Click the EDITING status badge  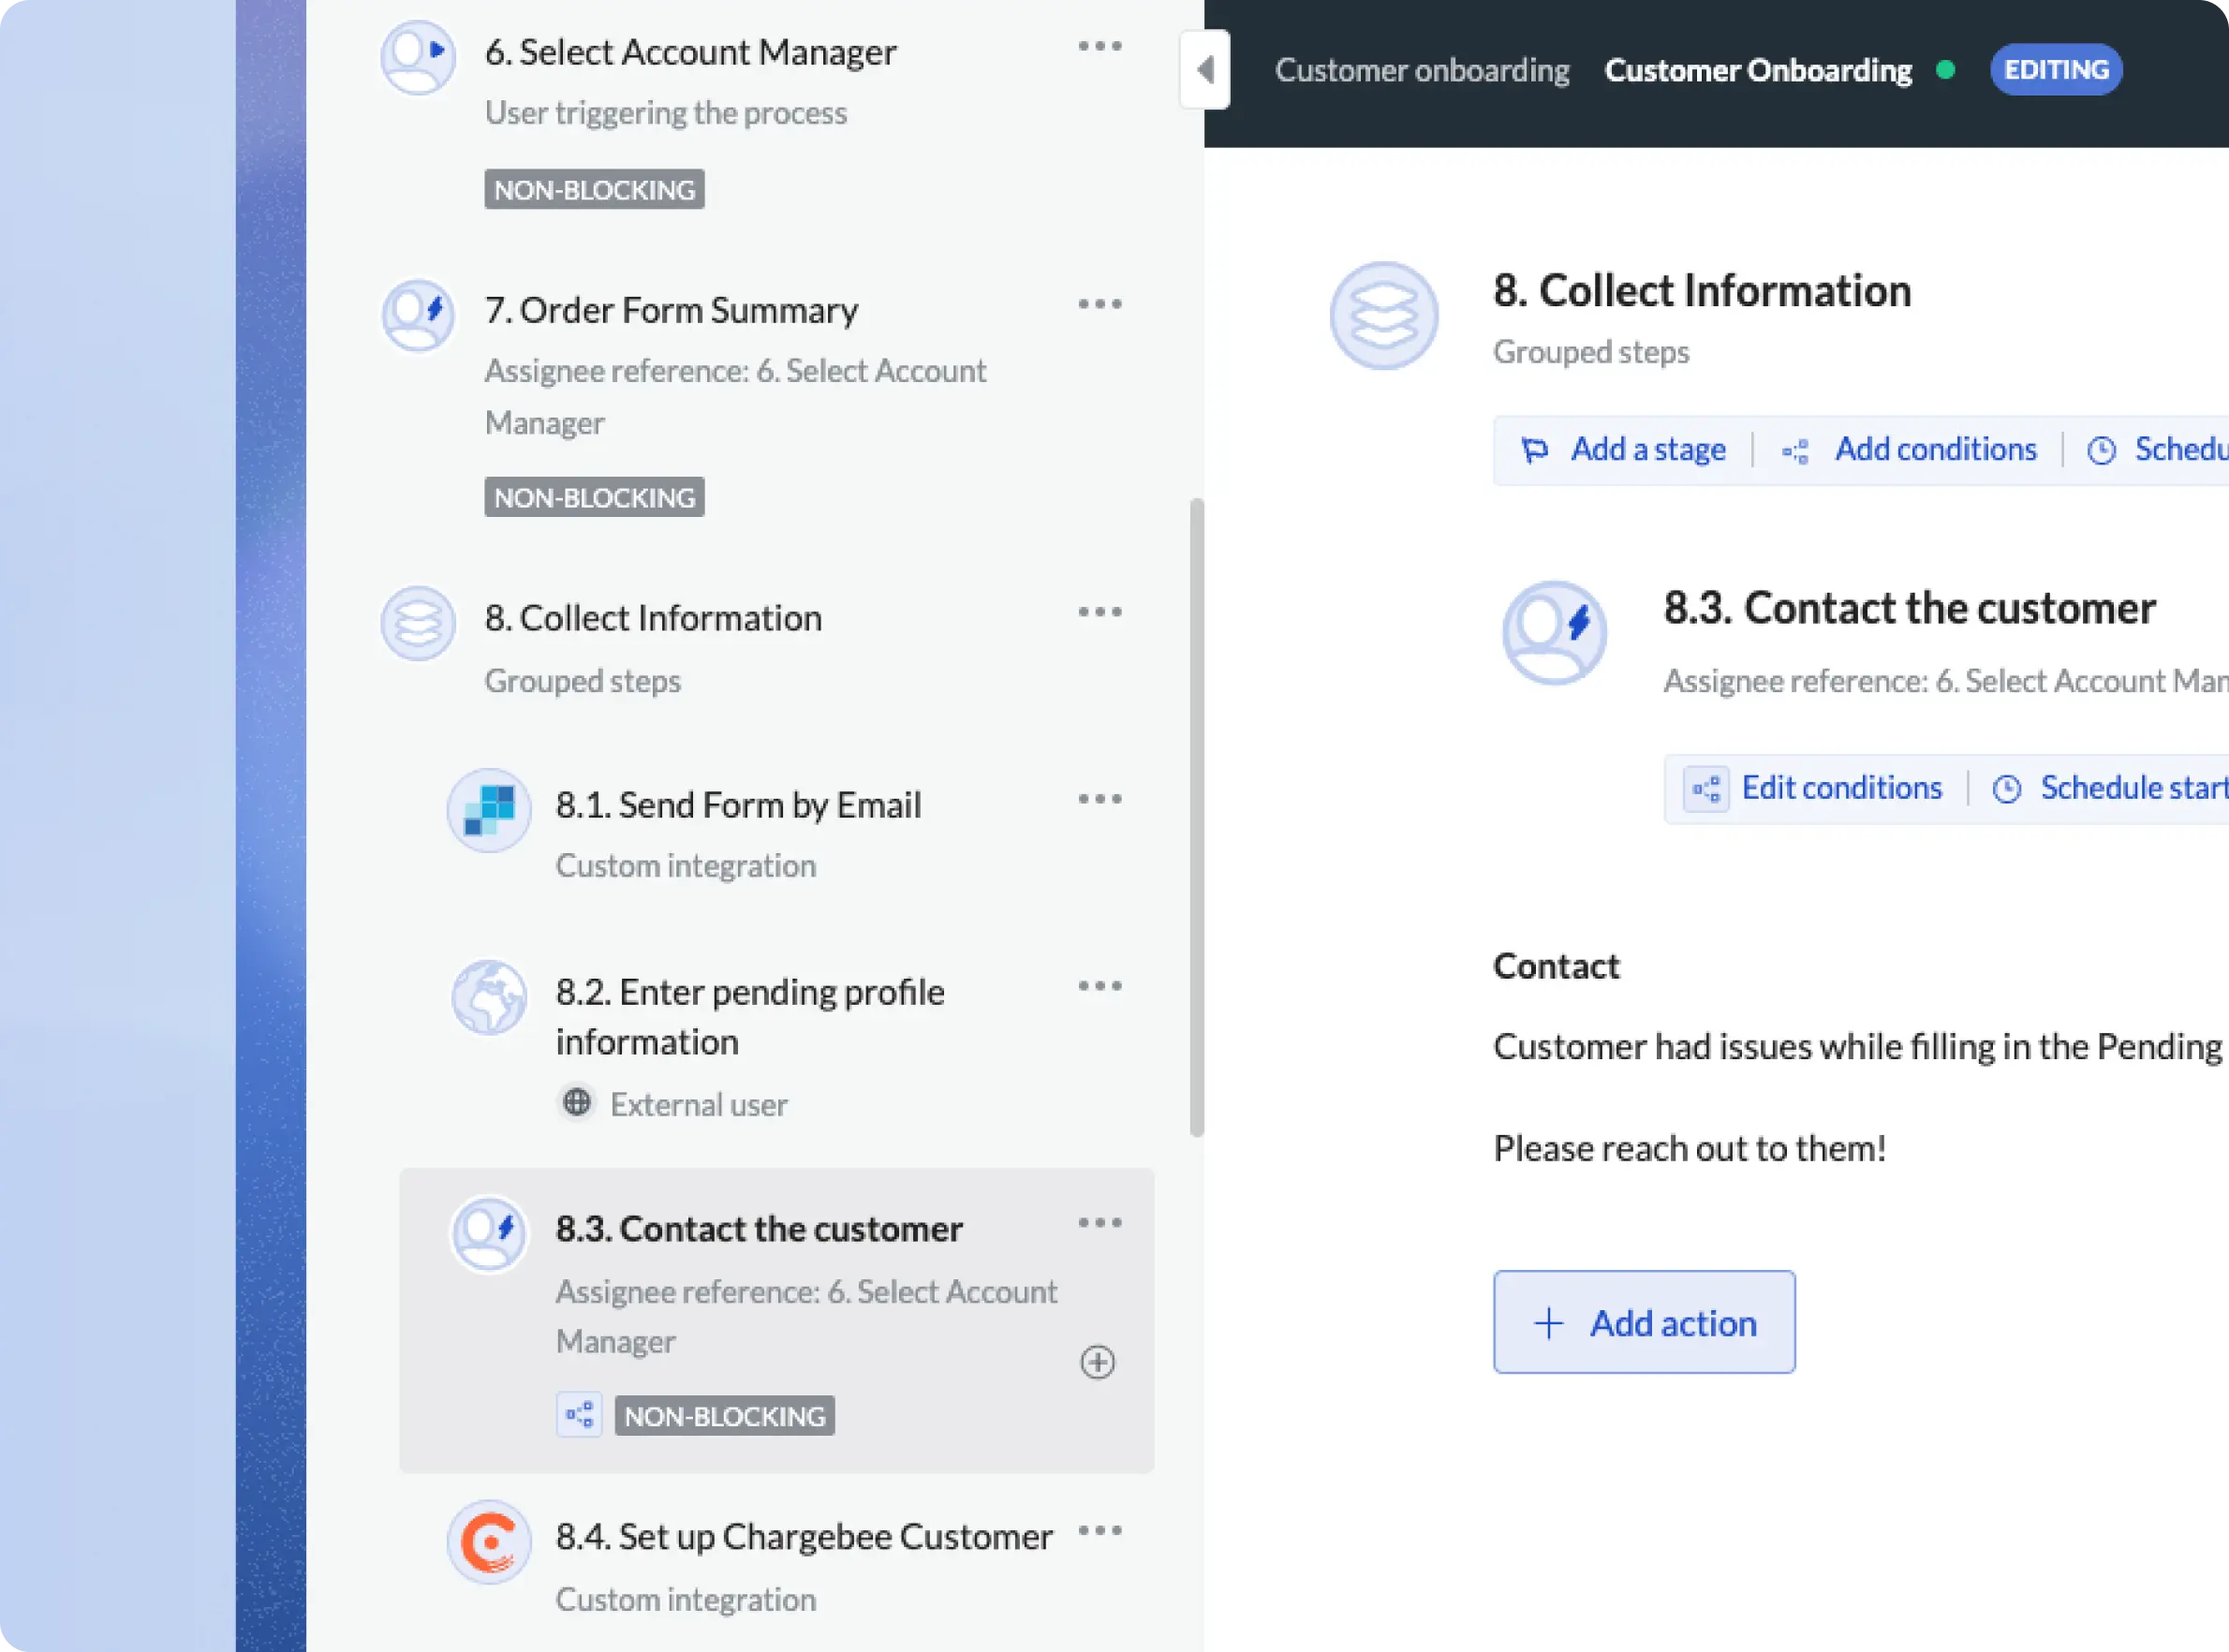2056,70
